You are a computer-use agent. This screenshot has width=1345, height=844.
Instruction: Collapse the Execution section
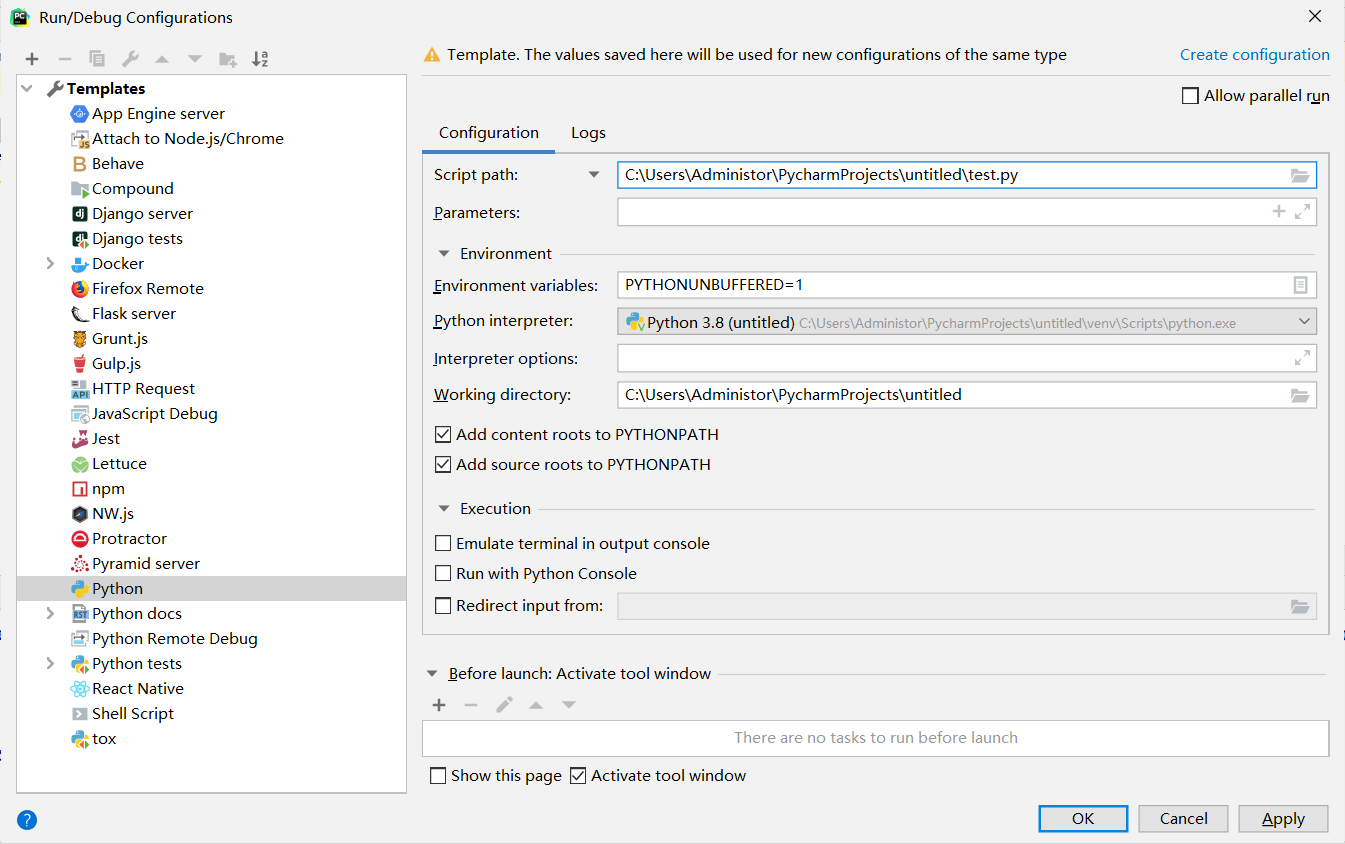[444, 509]
